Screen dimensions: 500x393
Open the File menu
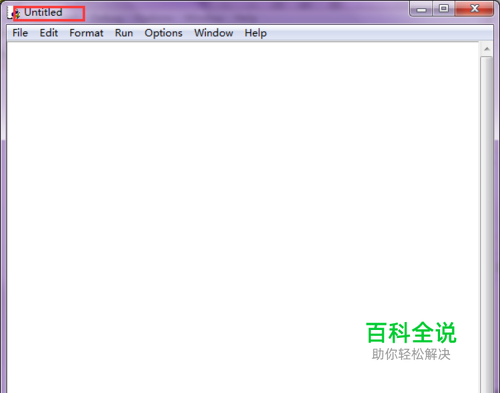point(20,33)
